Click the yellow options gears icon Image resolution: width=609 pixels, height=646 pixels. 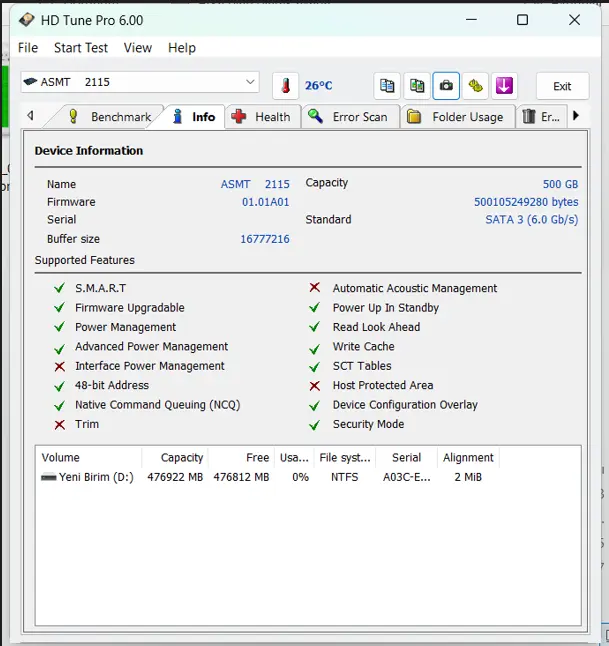pyautogui.click(x=475, y=86)
